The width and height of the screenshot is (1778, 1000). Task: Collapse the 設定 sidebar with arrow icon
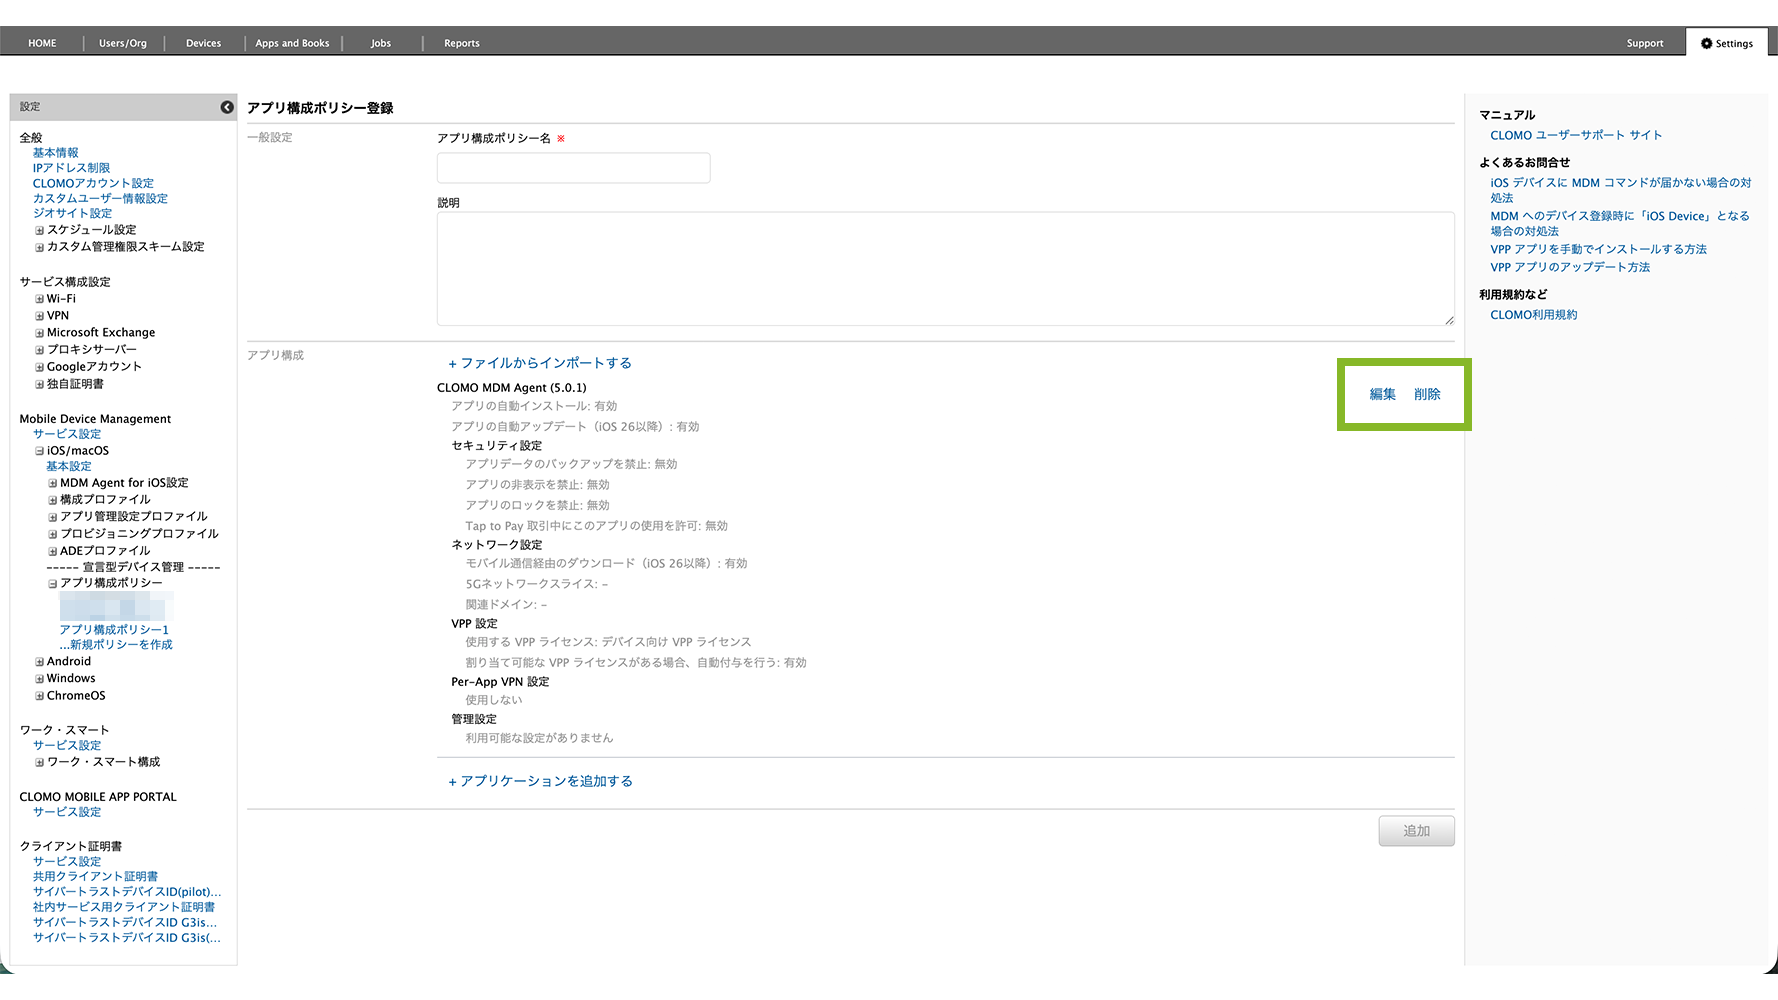[227, 107]
